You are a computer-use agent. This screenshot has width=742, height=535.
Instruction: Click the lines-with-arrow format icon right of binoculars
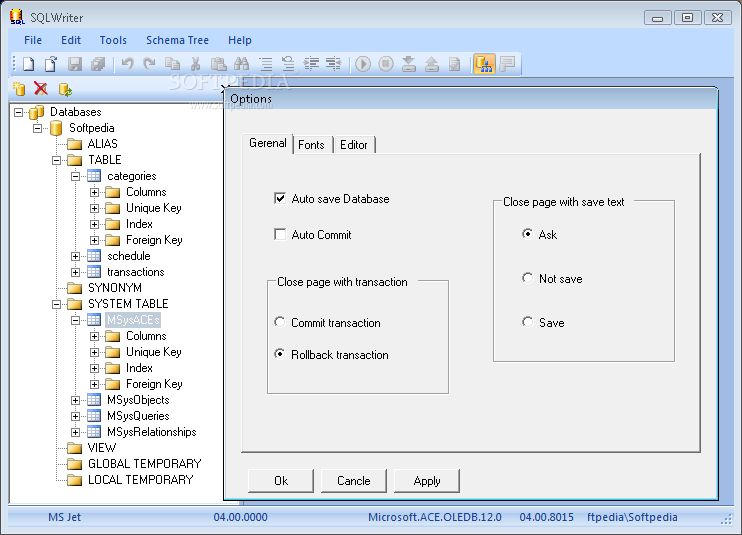click(288, 64)
